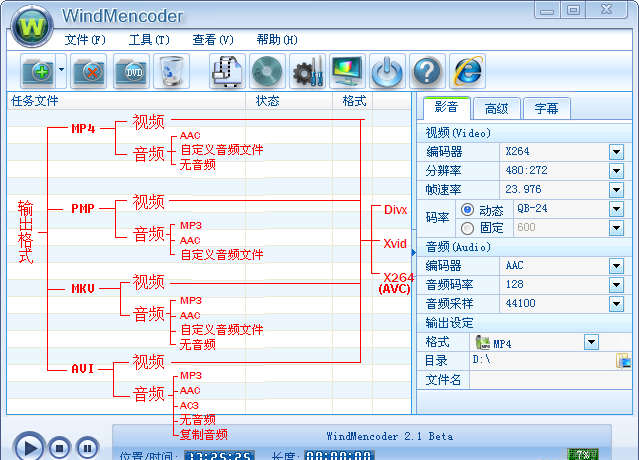Click the Play button

pyautogui.click(x=29, y=447)
